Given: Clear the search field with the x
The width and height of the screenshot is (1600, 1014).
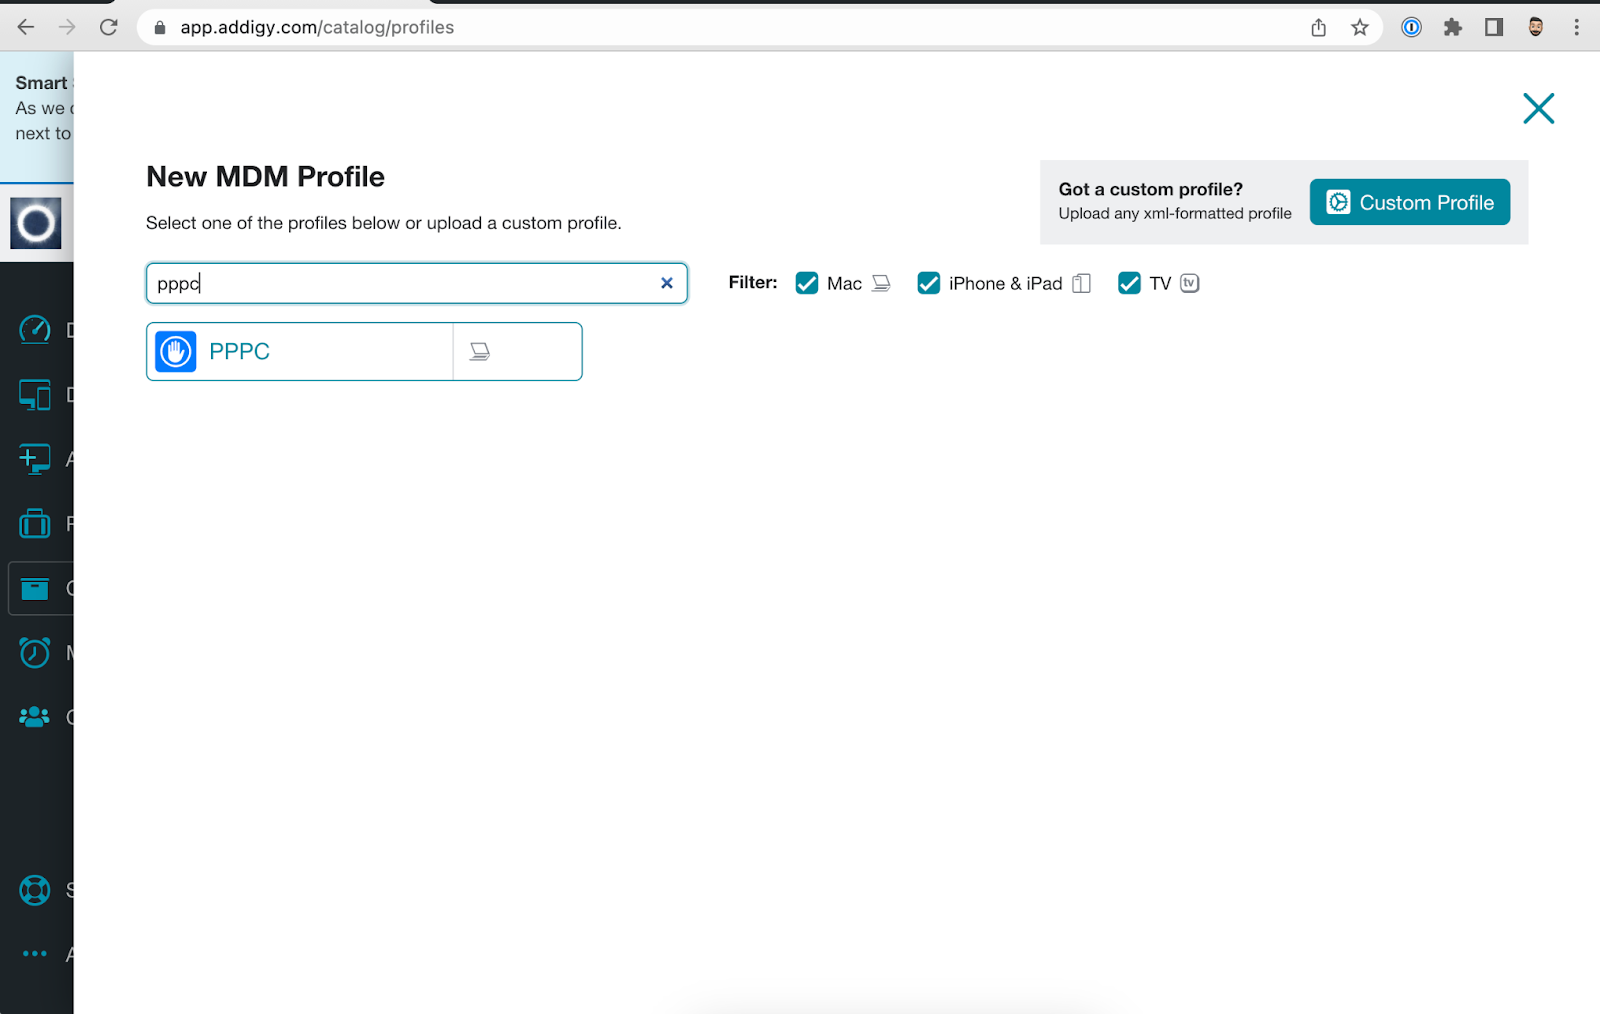Looking at the screenshot, I should (x=666, y=283).
